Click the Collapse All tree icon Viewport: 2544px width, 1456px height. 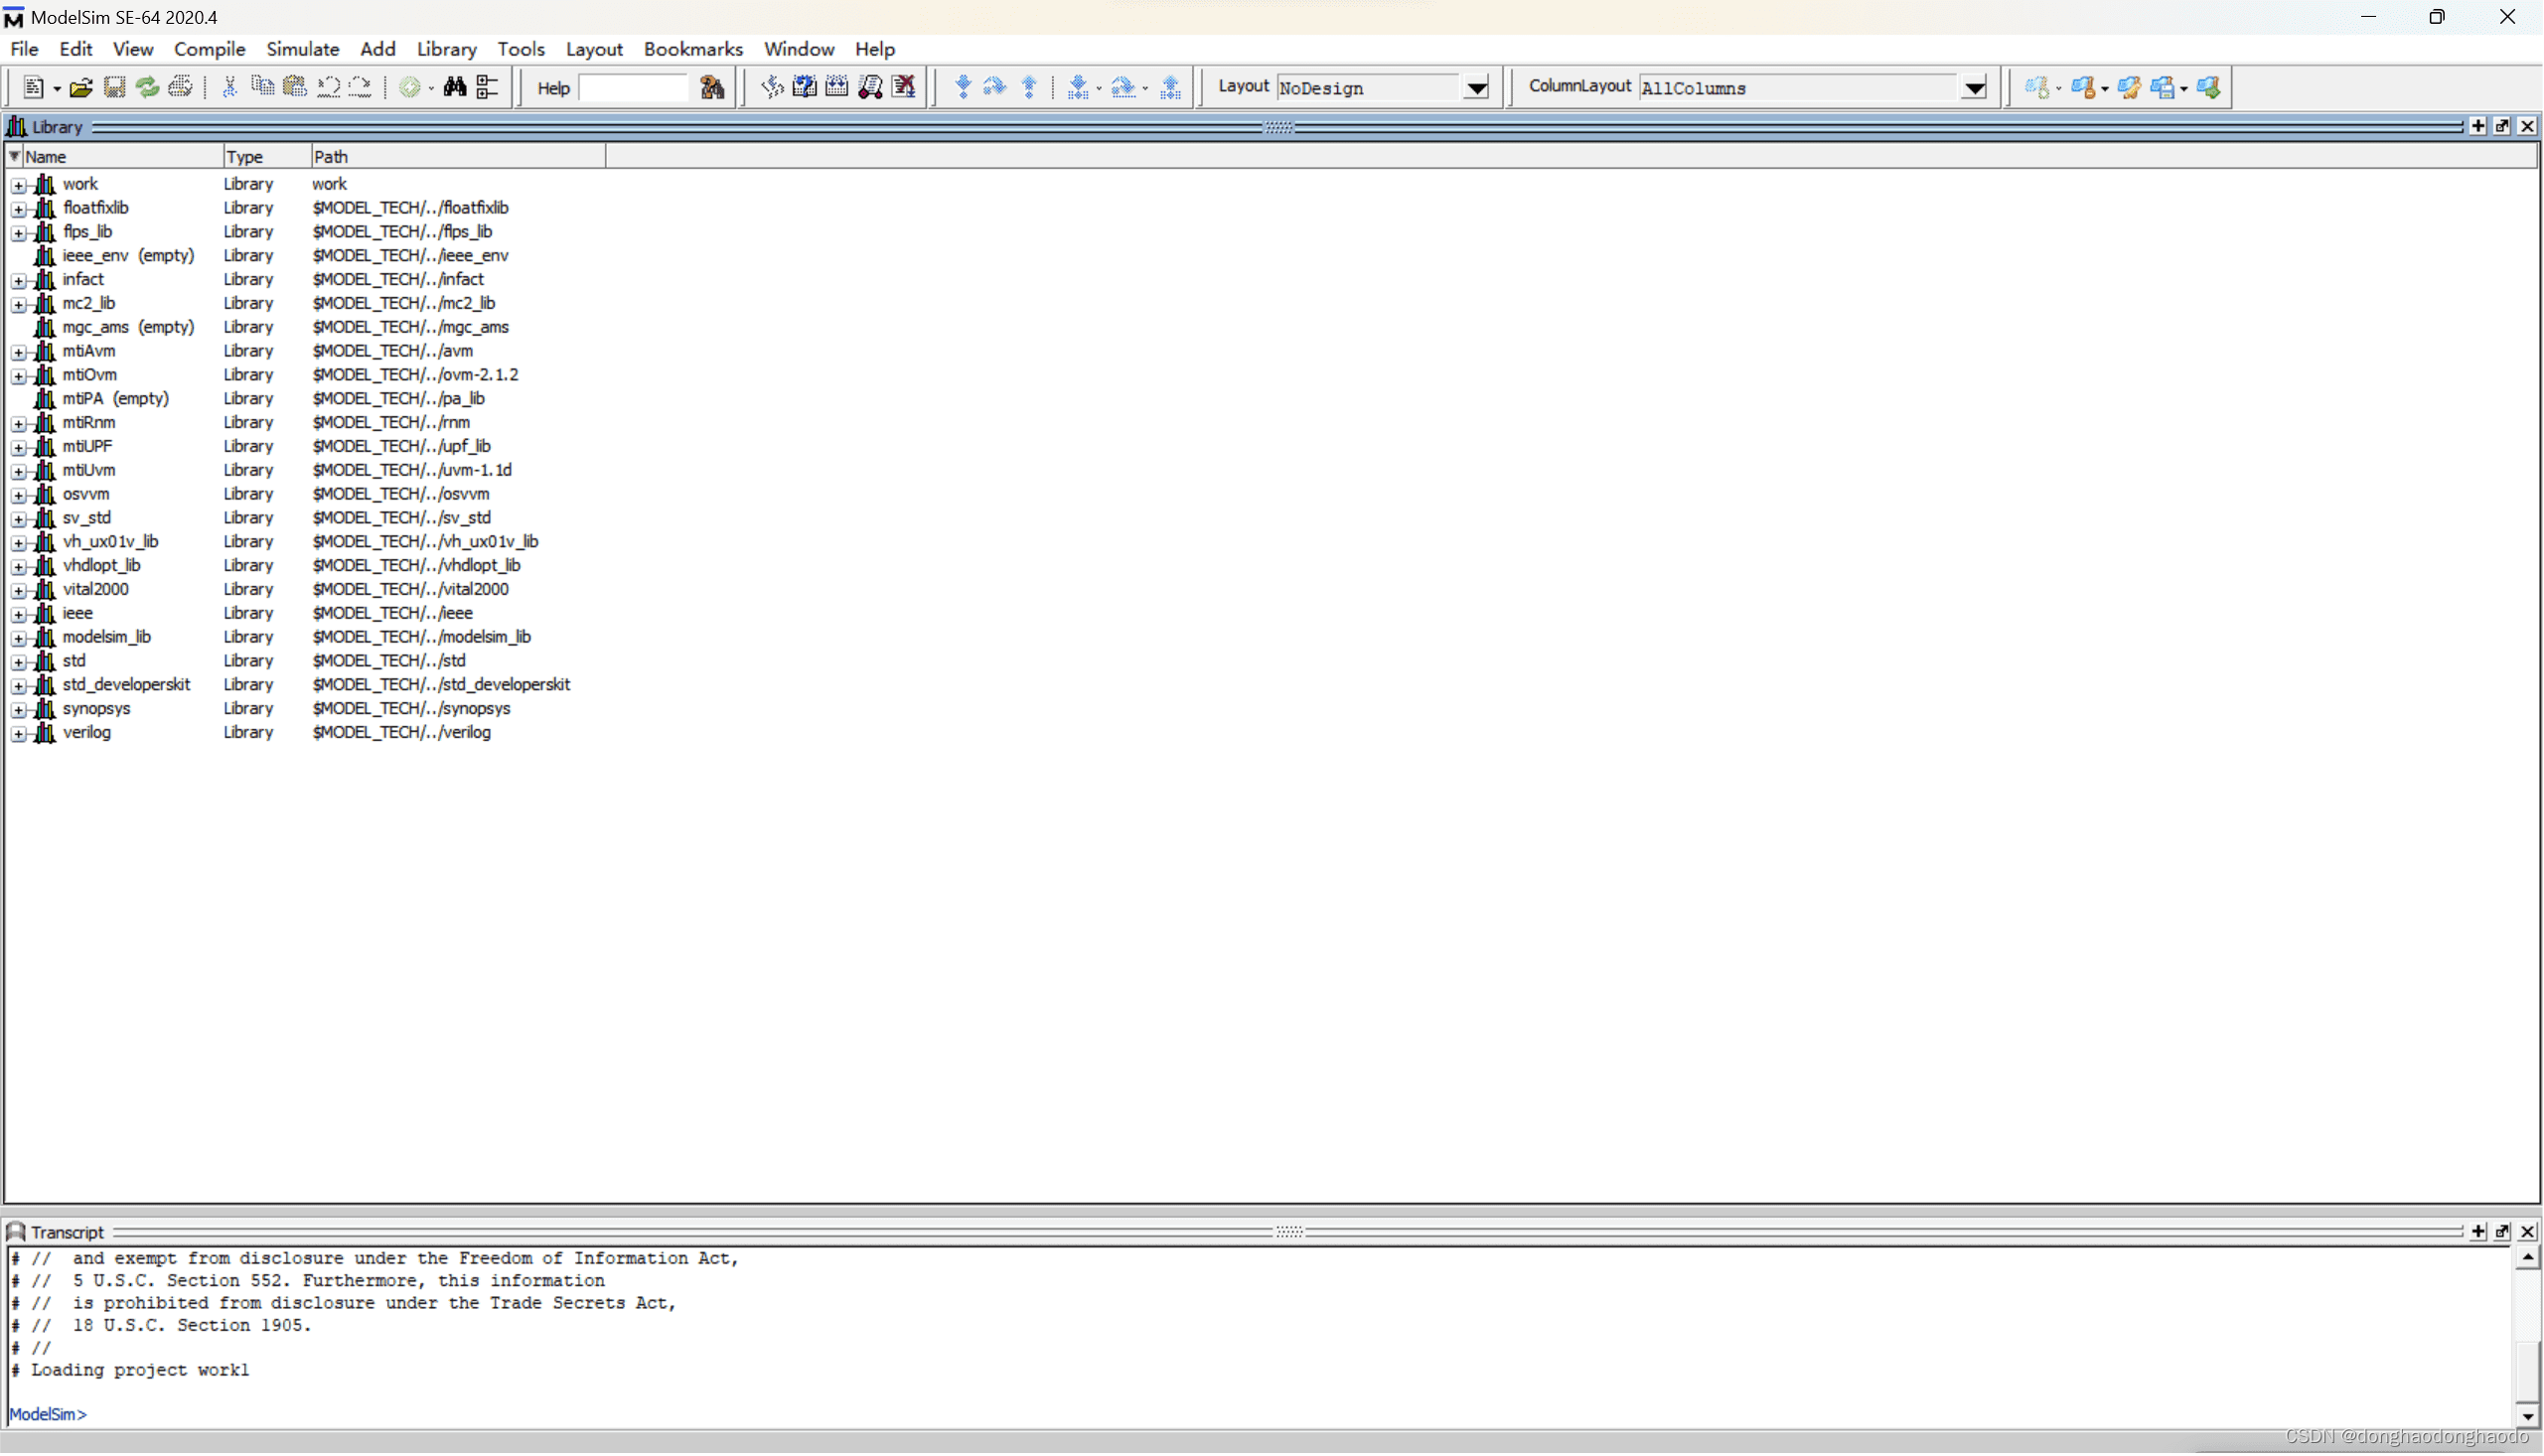tap(487, 88)
